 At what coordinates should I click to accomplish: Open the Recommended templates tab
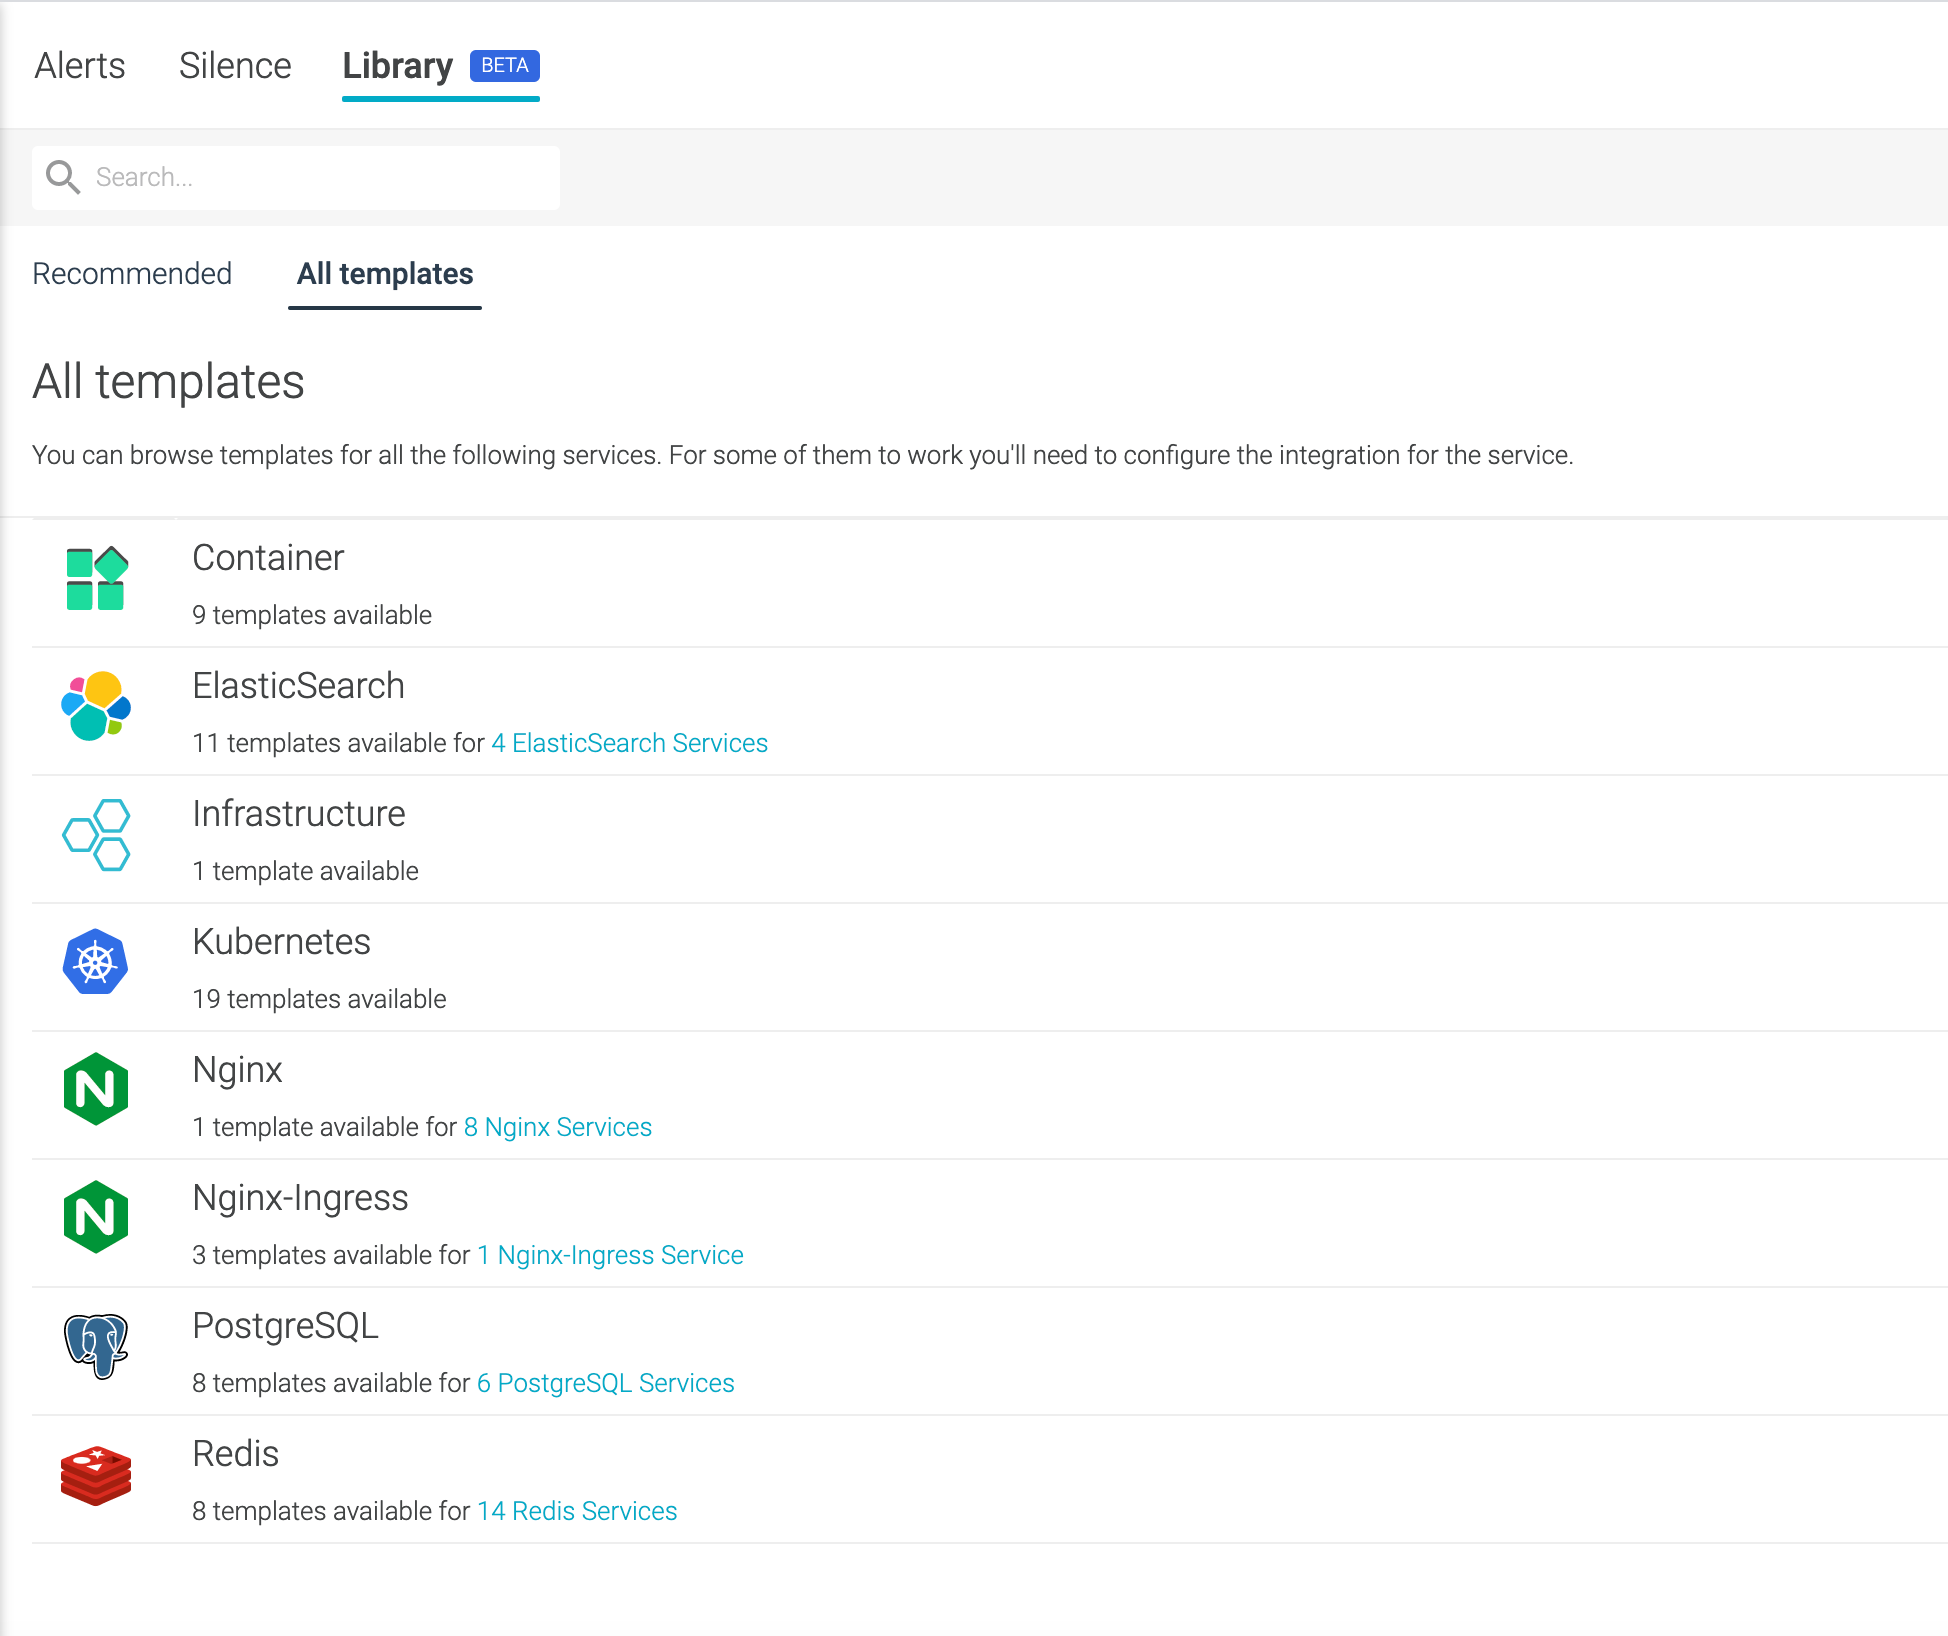tap(132, 273)
